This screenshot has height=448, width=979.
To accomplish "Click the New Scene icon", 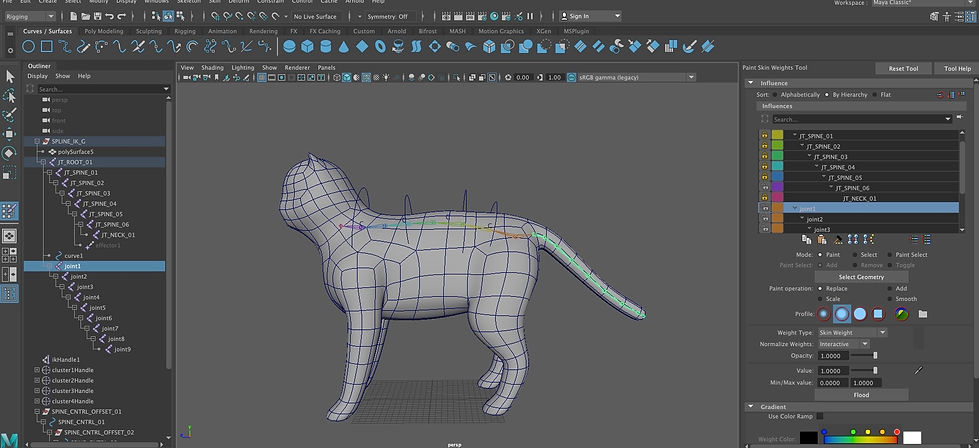I will pyautogui.click(x=74, y=16).
